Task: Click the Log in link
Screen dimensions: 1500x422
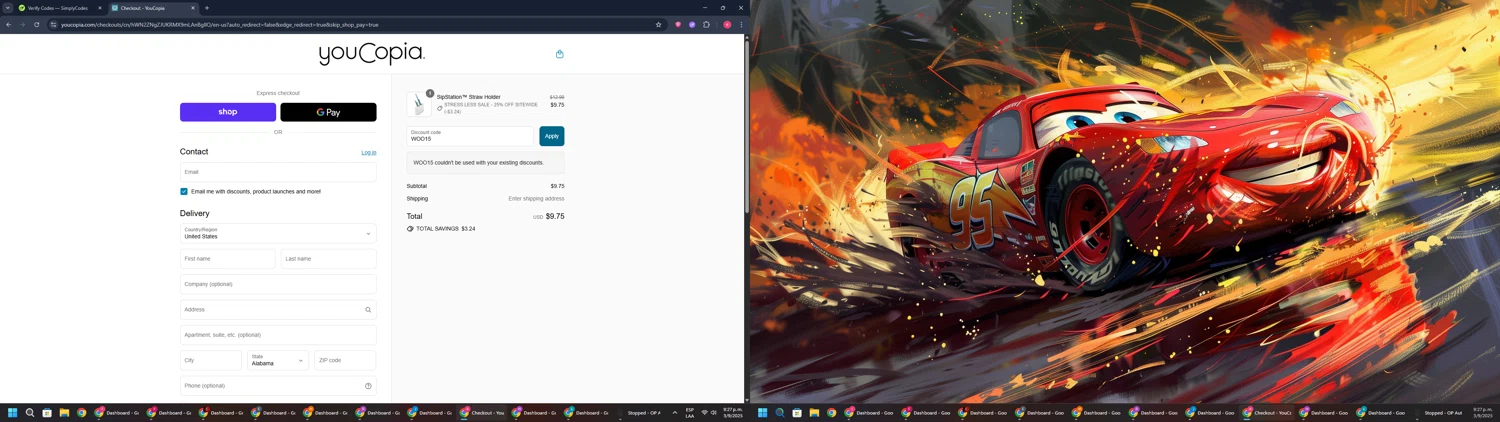Action: point(369,153)
